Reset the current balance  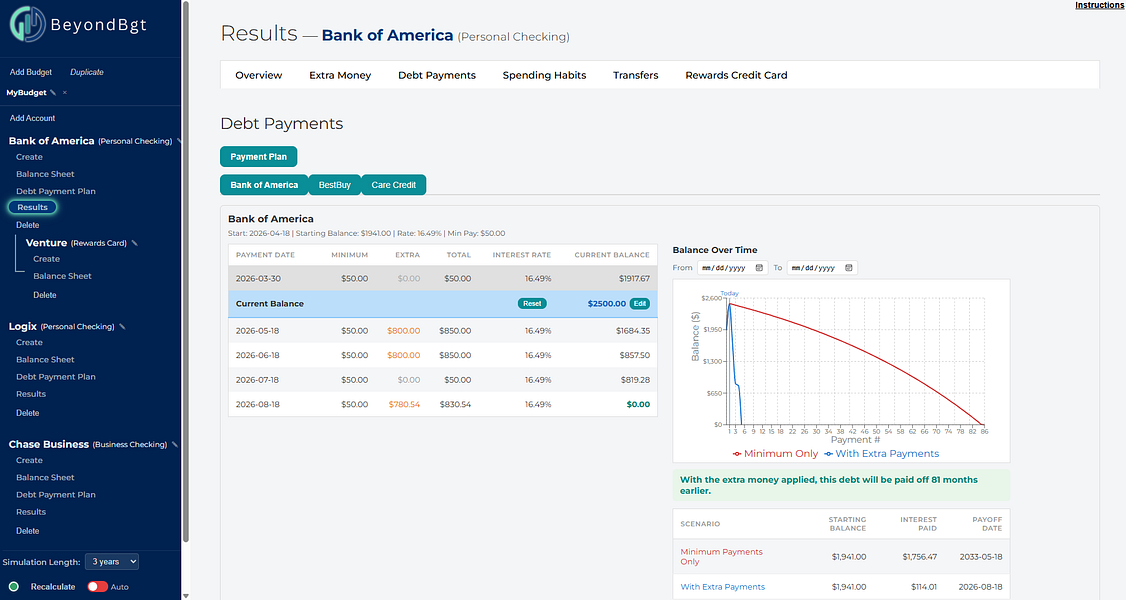[x=532, y=304]
